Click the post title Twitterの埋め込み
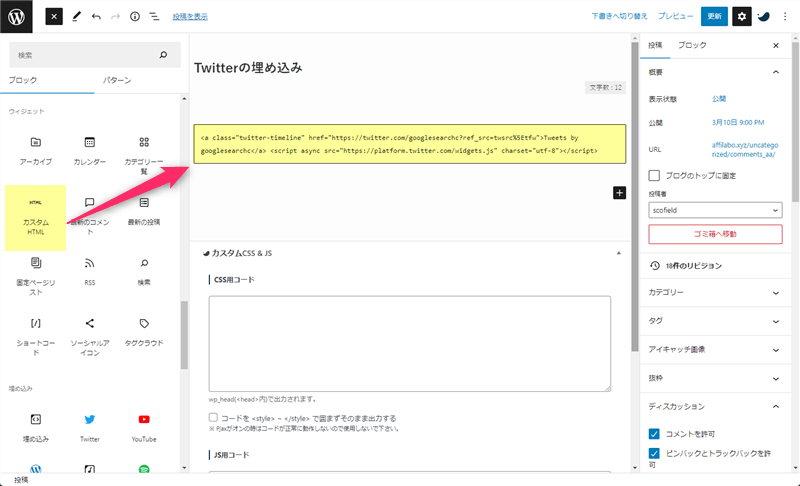The width and height of the screenshot is (800, 486). click(x=248, y=67)
